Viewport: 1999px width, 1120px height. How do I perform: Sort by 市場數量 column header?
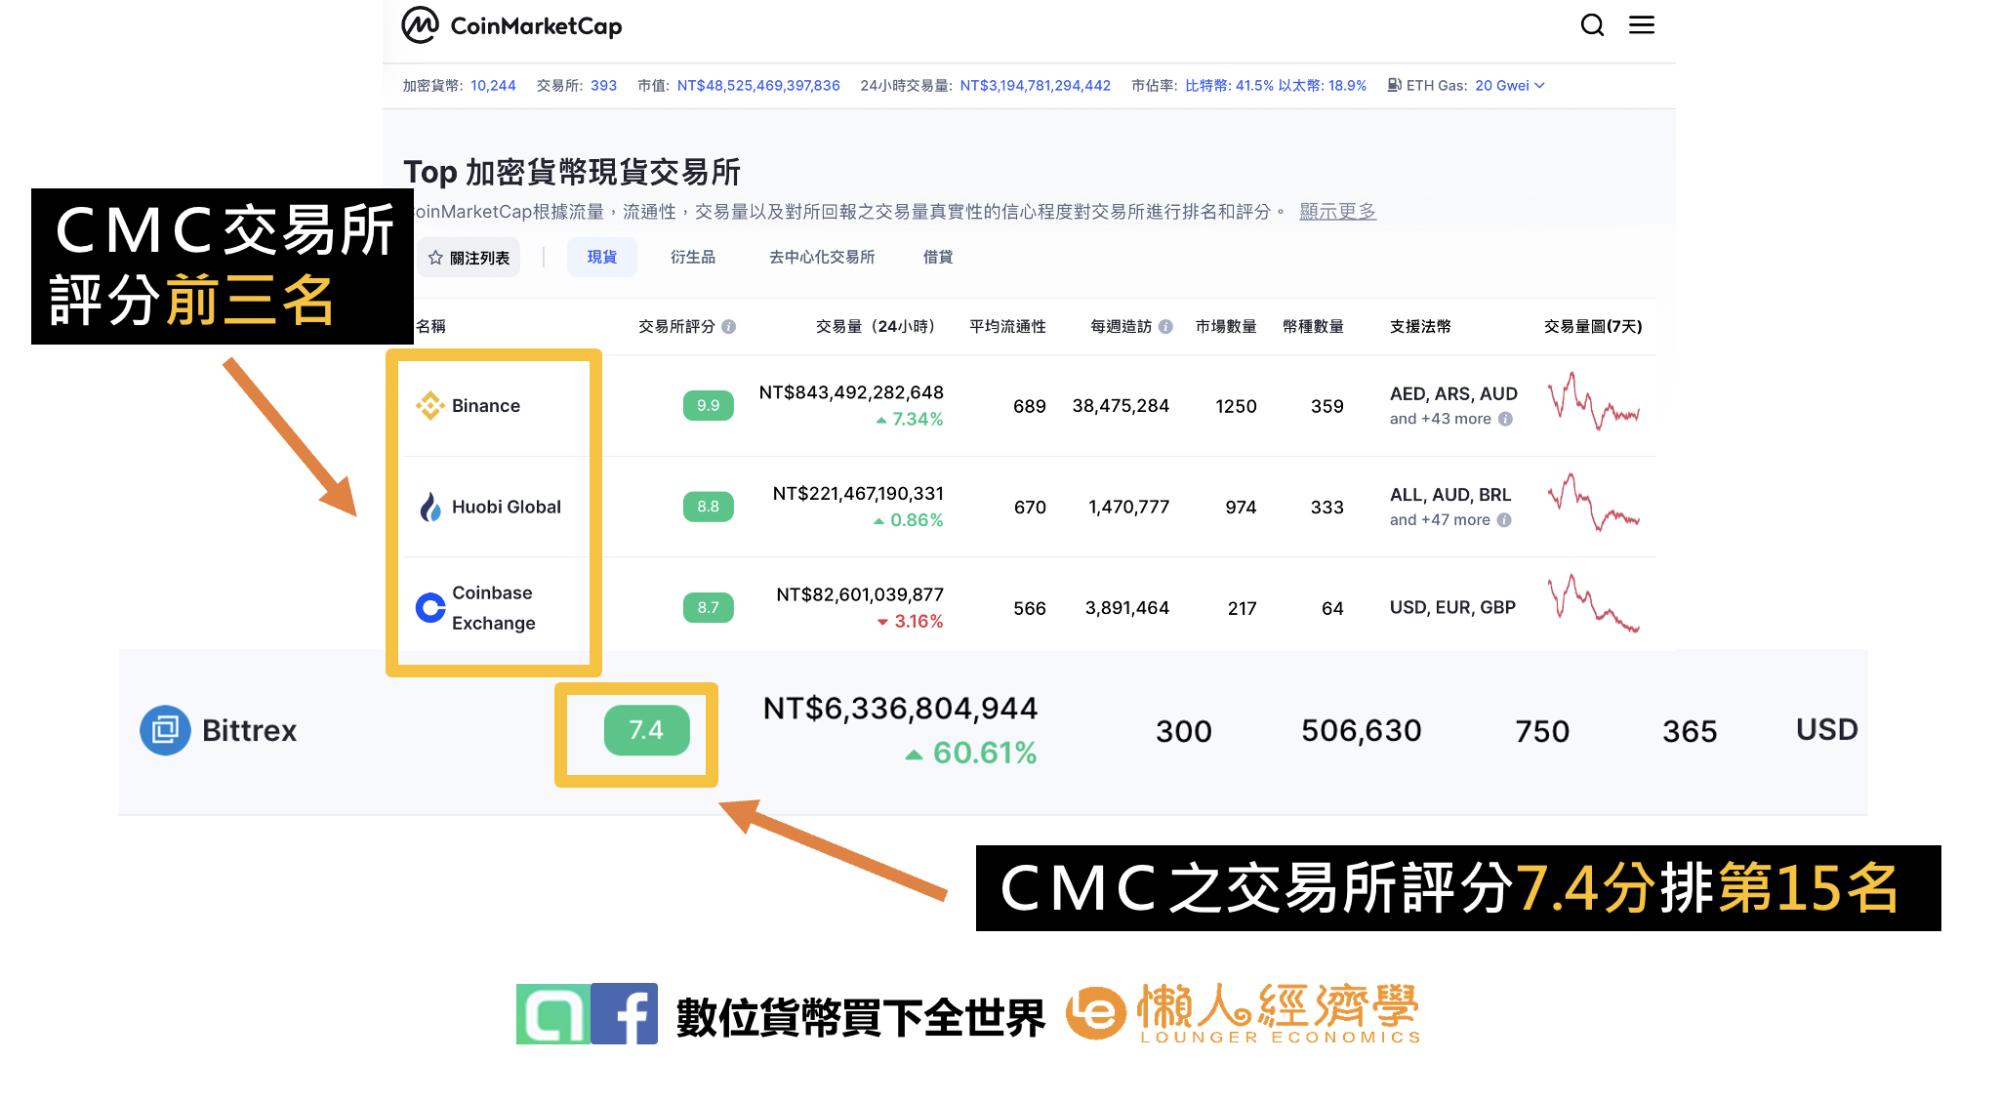coord(1226,327)
